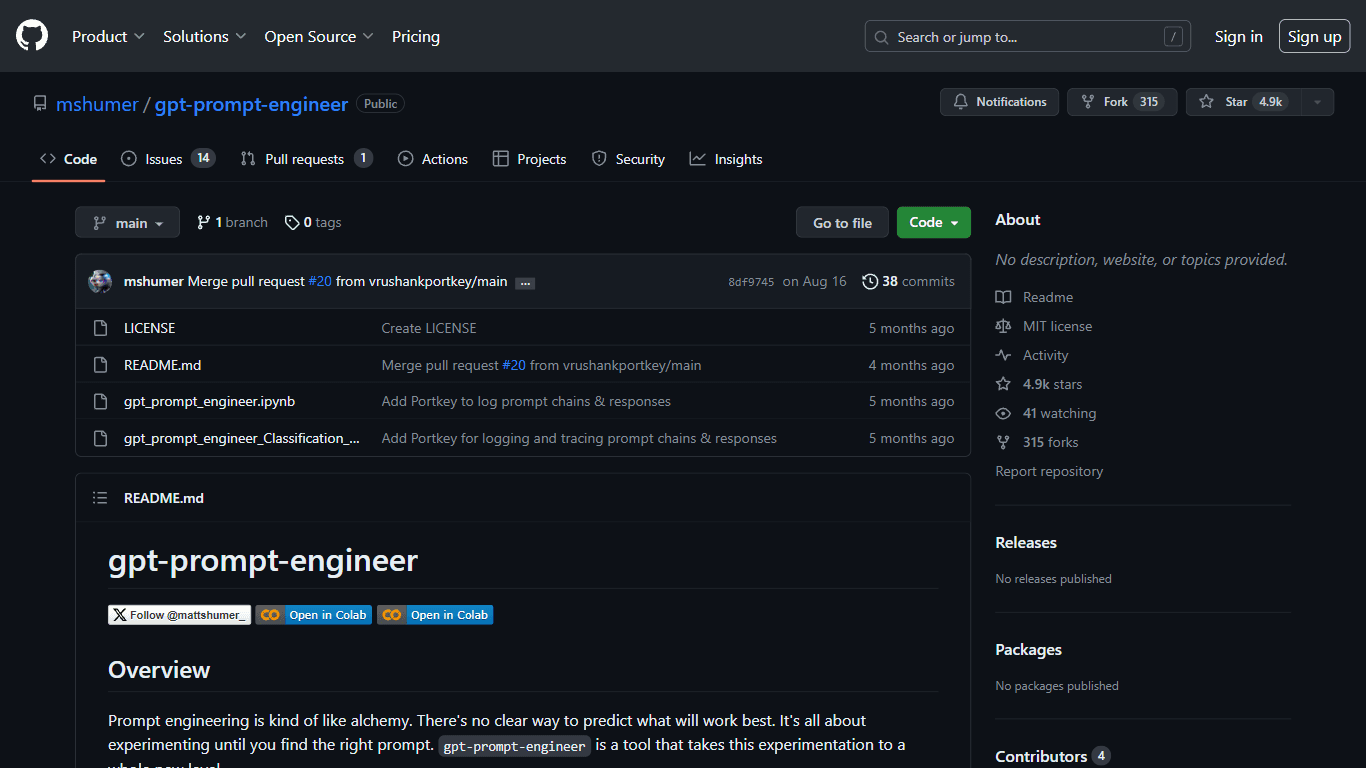Focus the Search or jump to field
Image resolution: width=1366 pixels, height=768 pixels.
pyautogui.click(x=1028, y=37)
